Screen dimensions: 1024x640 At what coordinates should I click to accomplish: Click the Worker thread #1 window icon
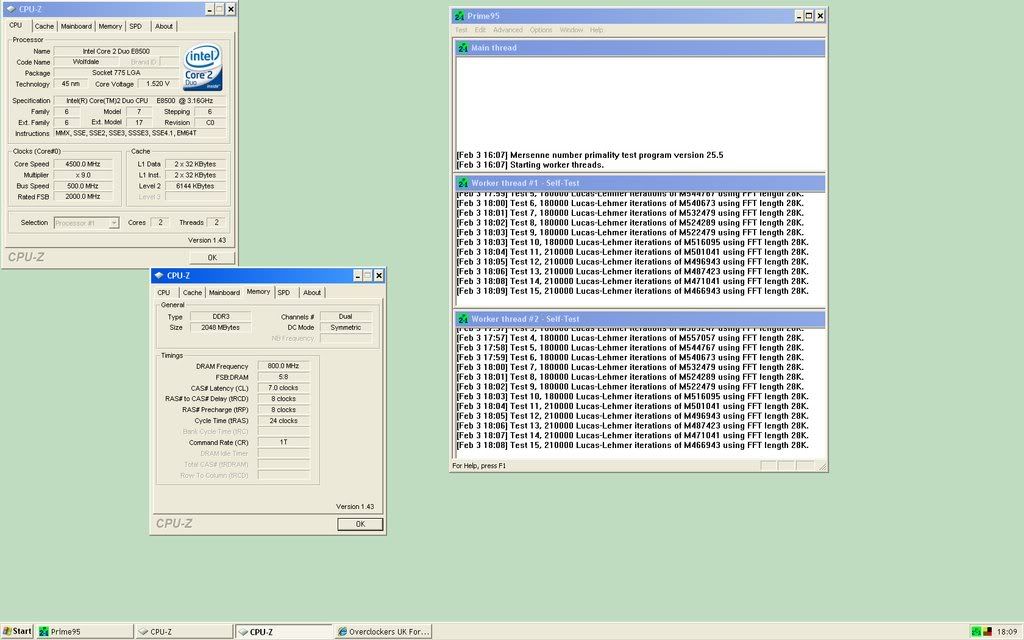pyautogui.click(x=463, y=184)
